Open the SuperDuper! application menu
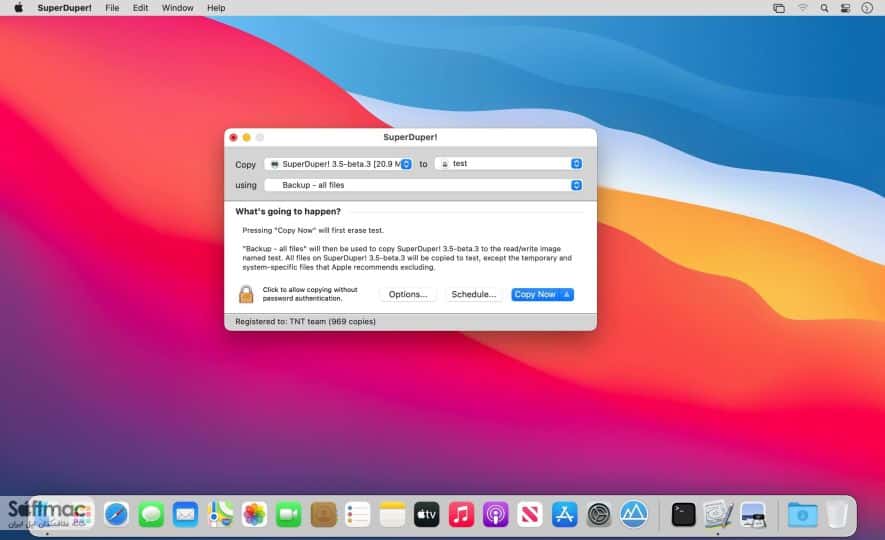 (64, 8)
